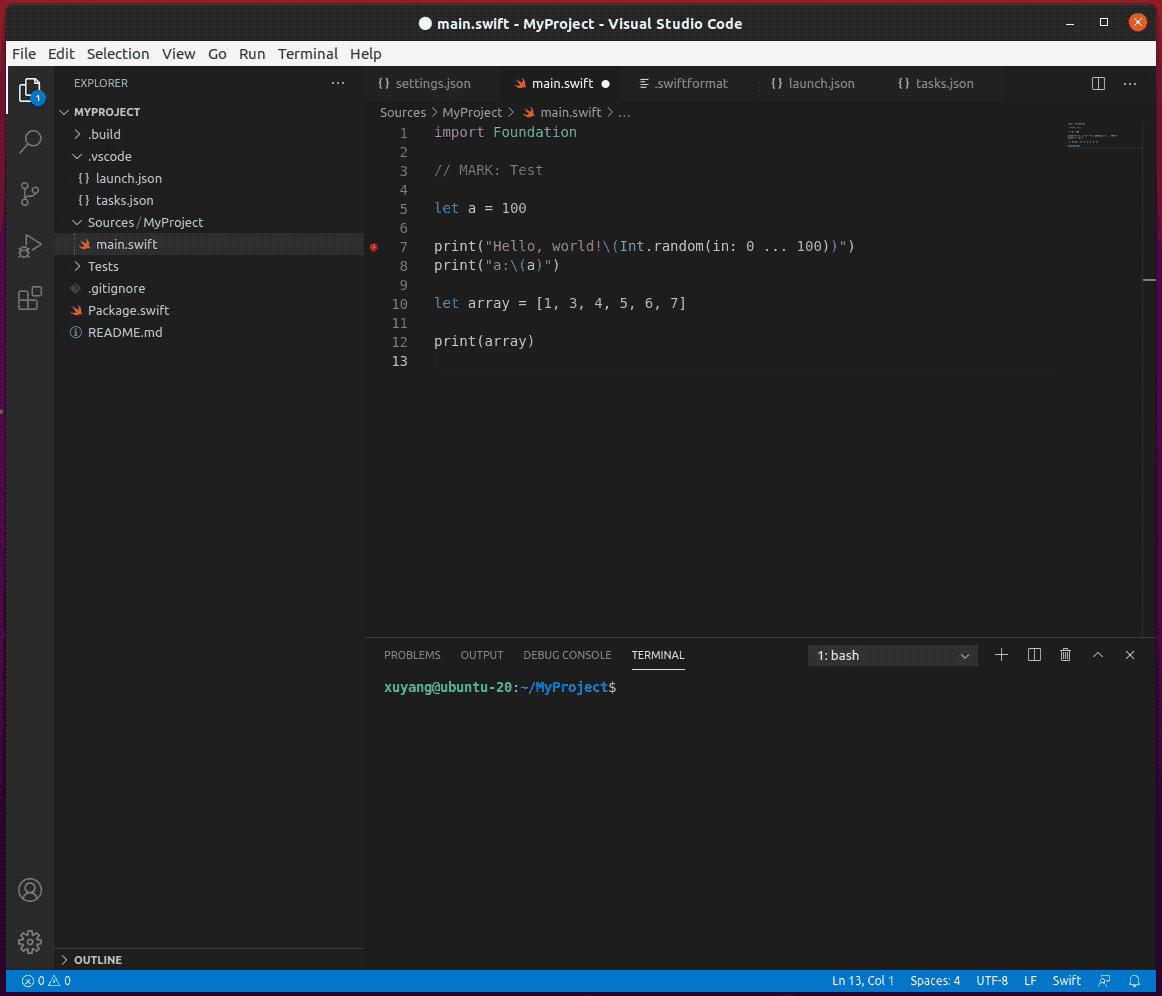Split the editor to the right
This screenshot has height=996, width=1162.
click(x=1098, y=84)
